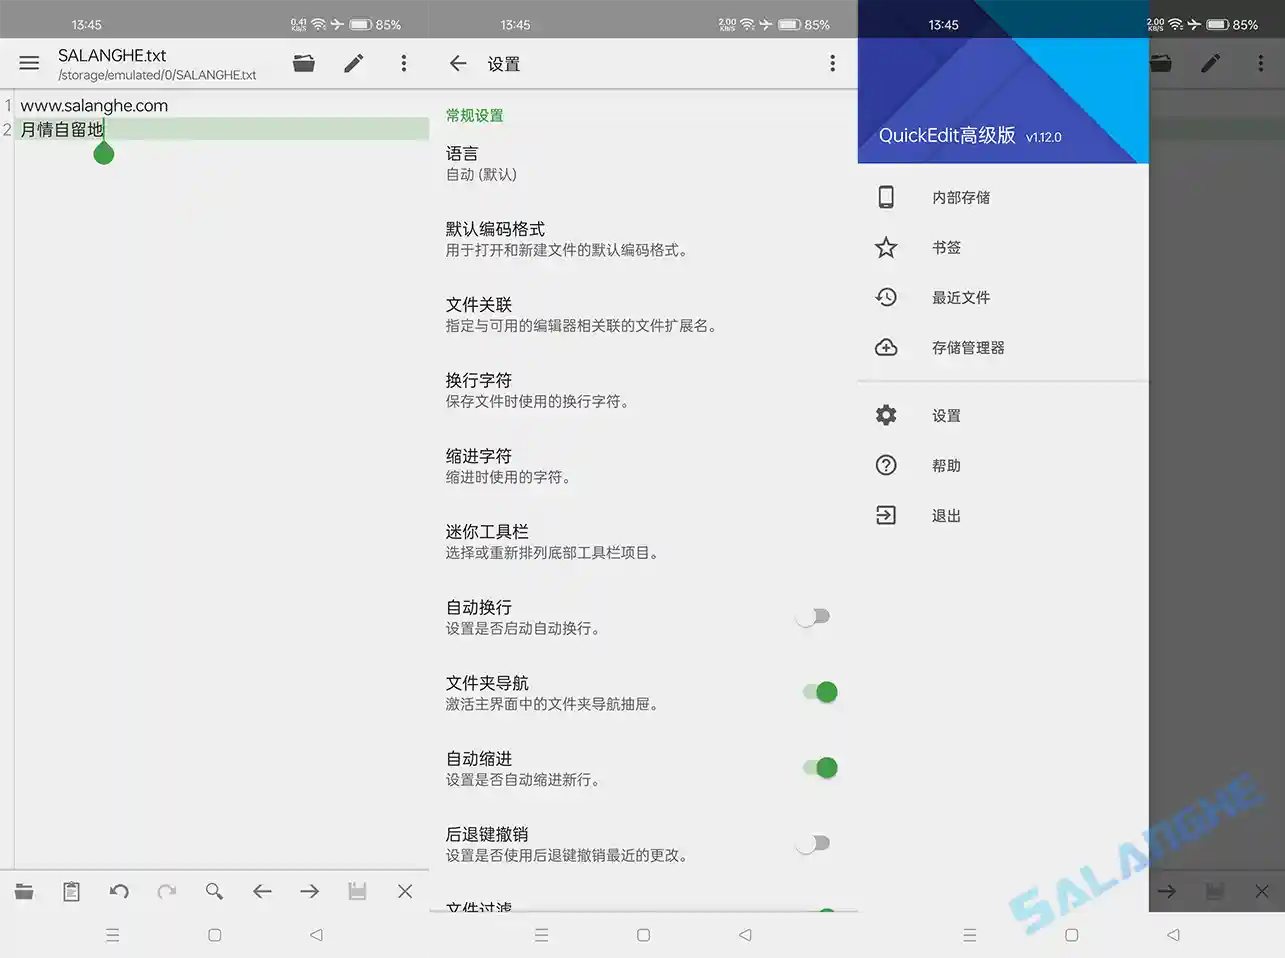This screenshot has height=958, width=1285.
Task: Open the Undo icon in bottom toolbar
Action: tap(119, 891)
